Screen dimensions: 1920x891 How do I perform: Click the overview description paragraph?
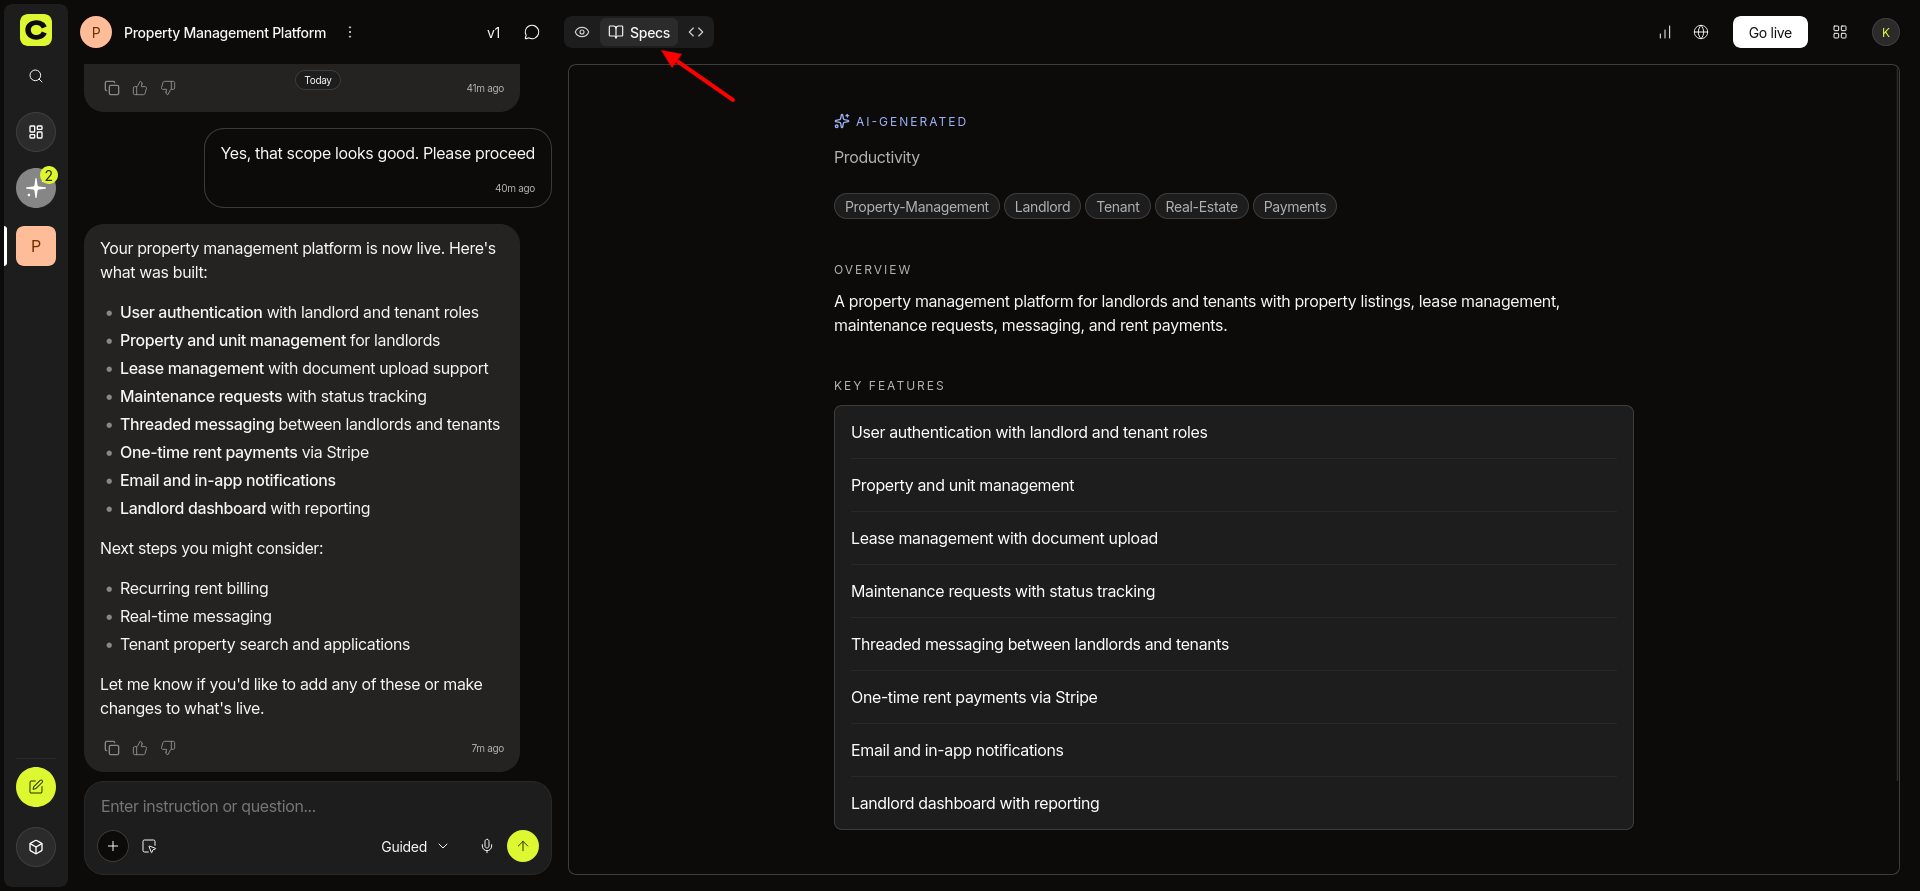[1197, 313]
